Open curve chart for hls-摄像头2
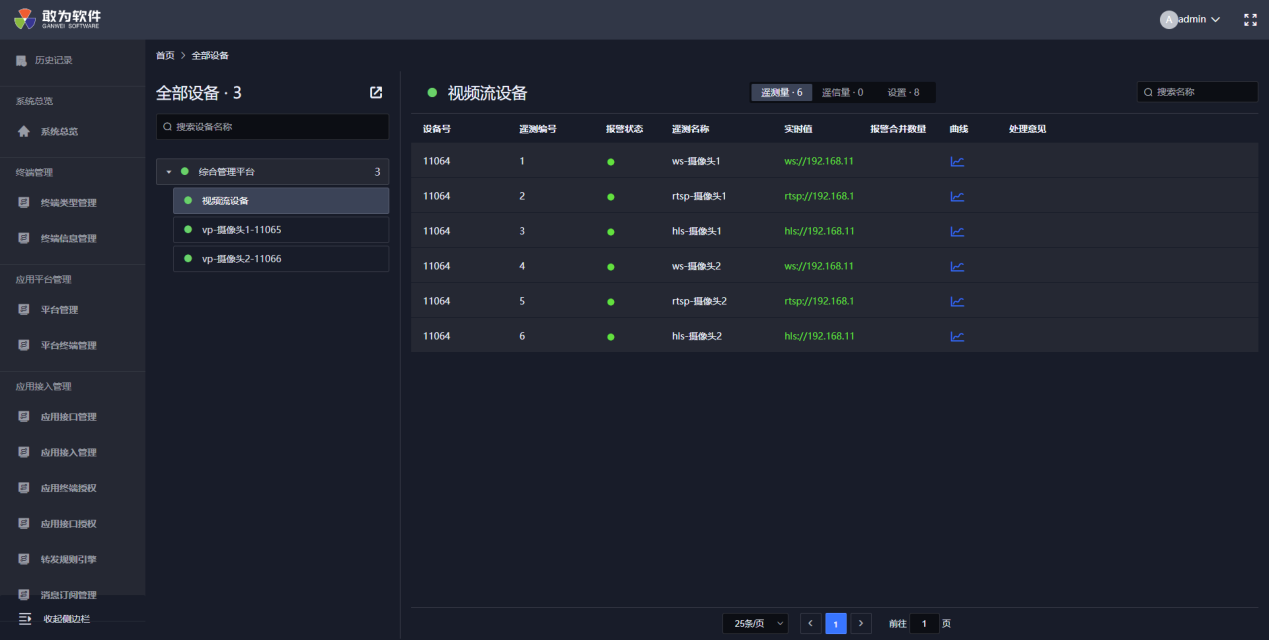The image size is (1269, 640). point(957,336)
